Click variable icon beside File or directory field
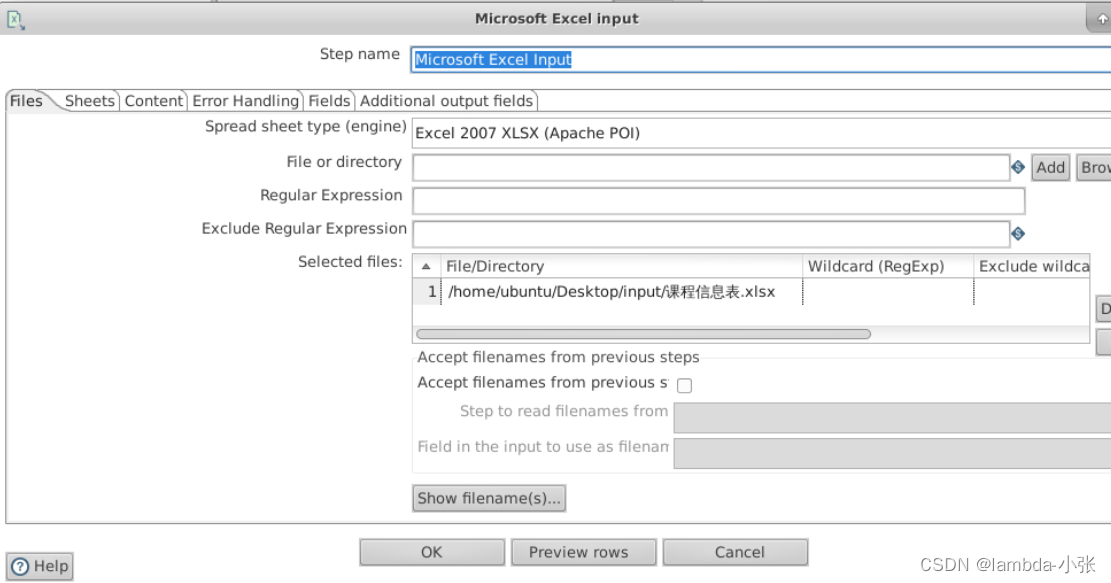Viewport: 1111px width, 583px height. tap(1018, 167)
